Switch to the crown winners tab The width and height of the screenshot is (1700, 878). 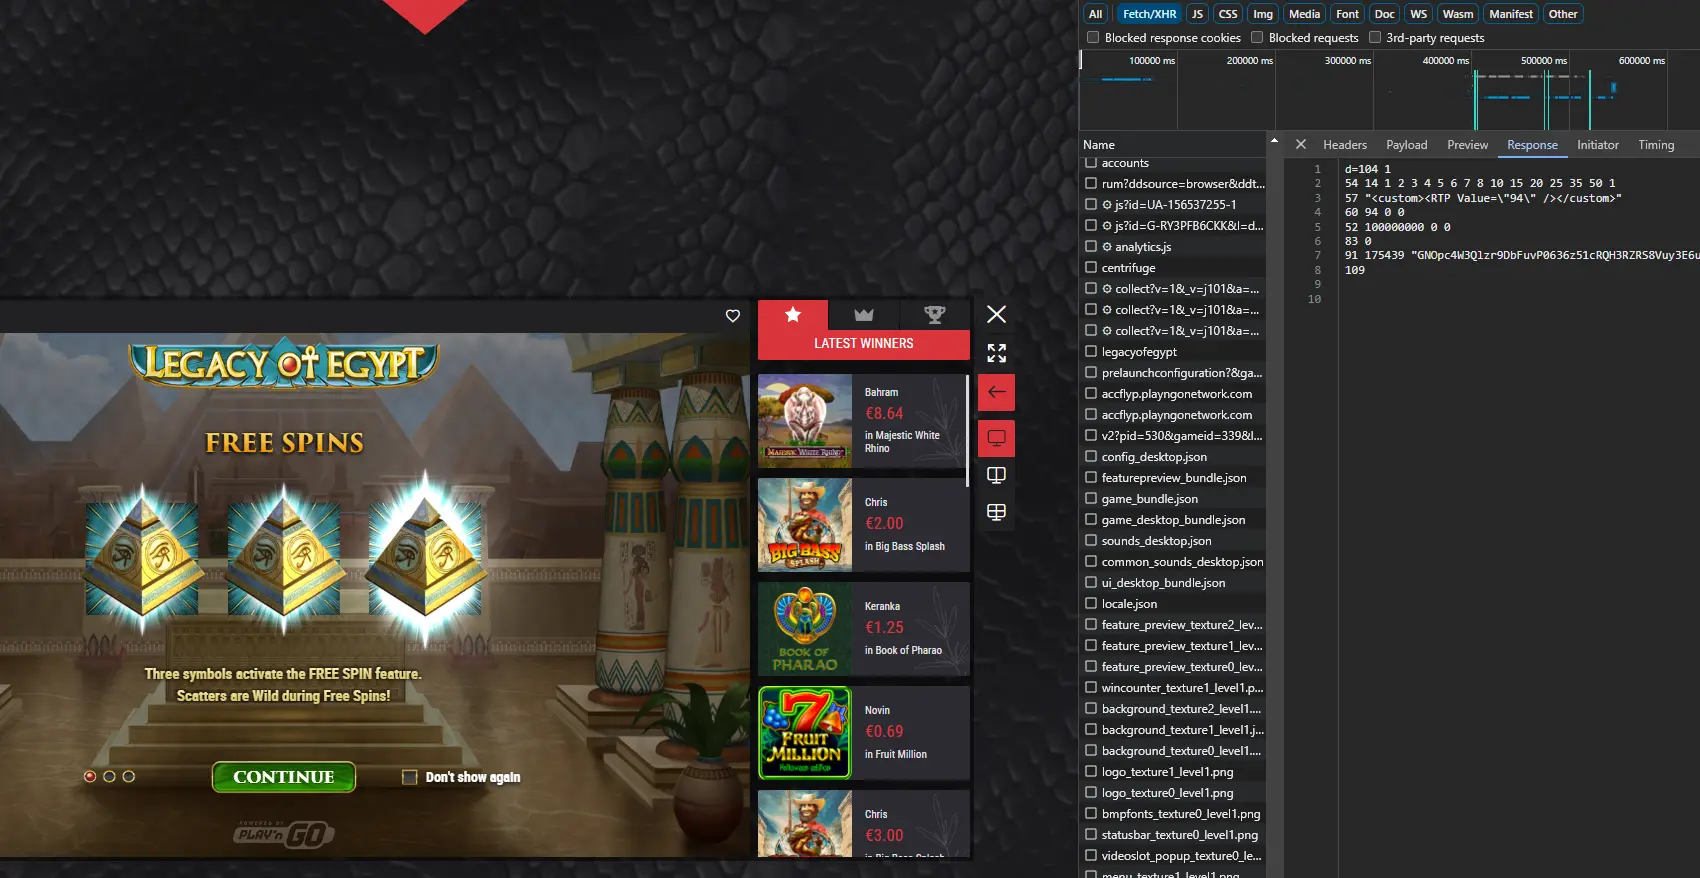pos(864,315)
